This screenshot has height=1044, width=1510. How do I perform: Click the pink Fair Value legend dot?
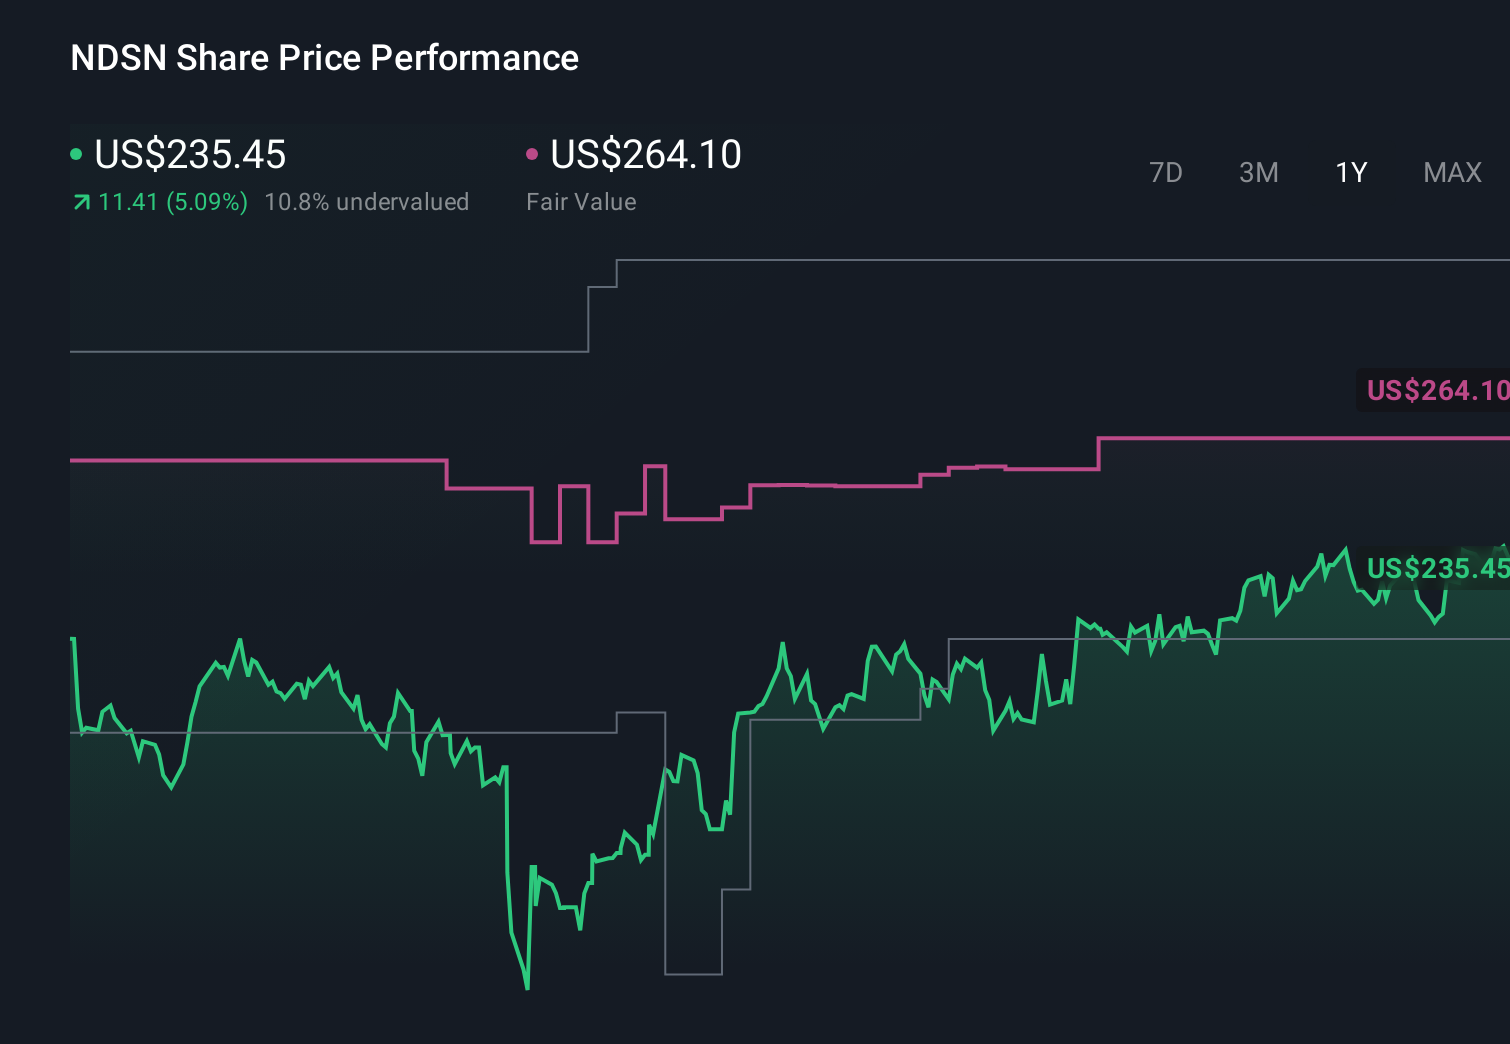(533, 154)
